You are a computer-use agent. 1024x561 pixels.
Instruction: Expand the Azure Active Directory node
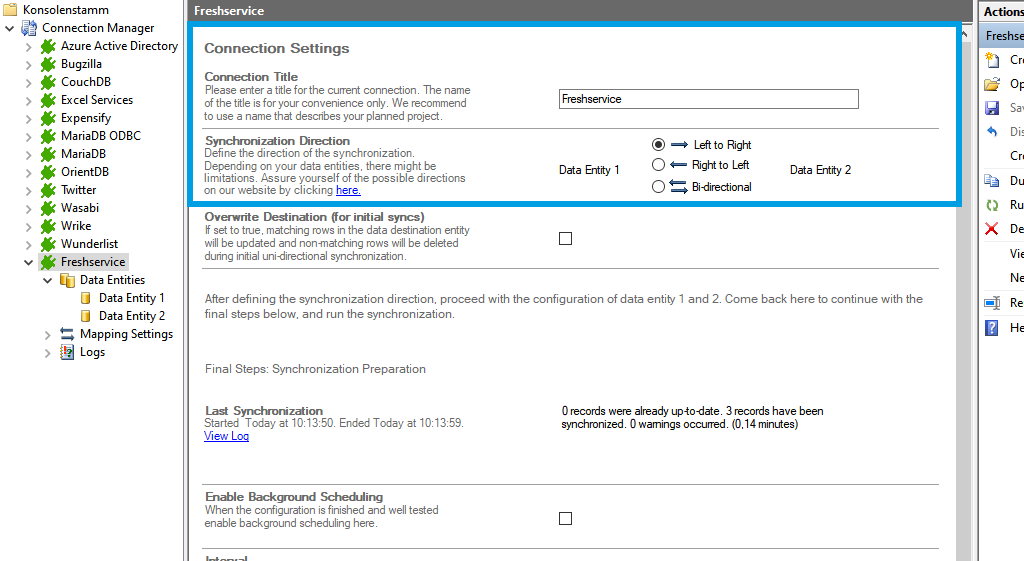(28, 47)
